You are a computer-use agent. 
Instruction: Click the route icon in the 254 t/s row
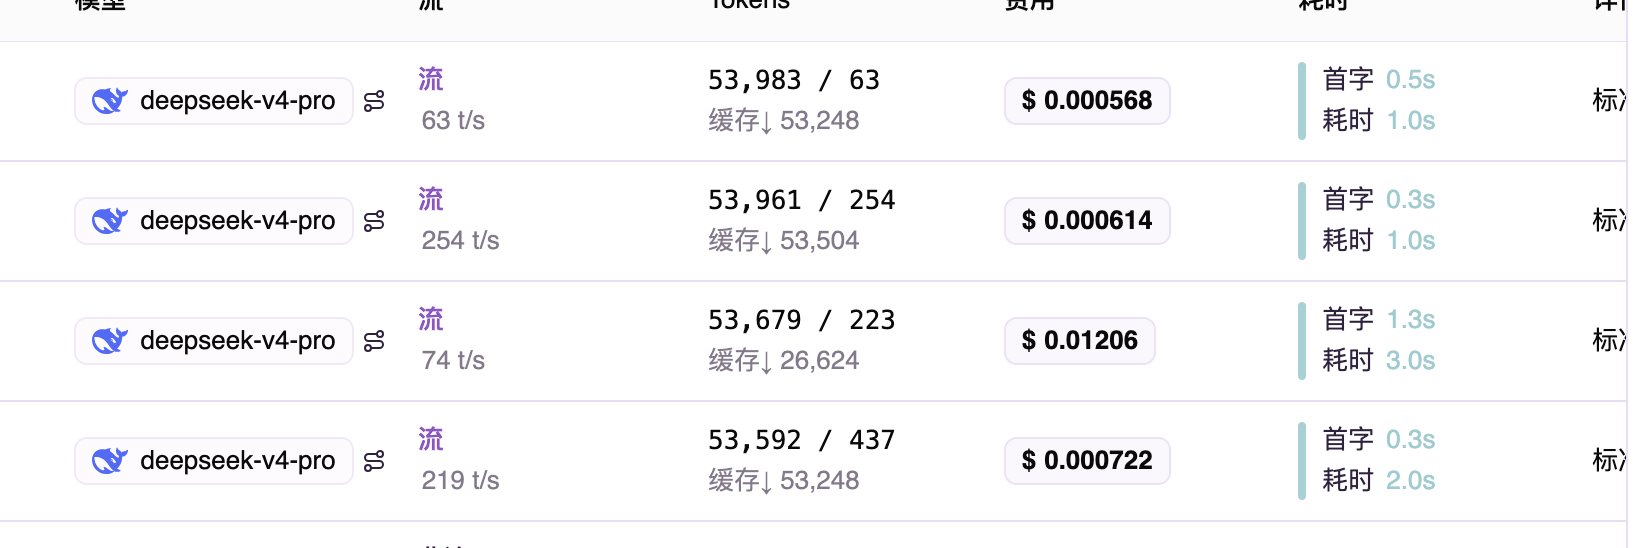pyautogui.click(x=374, y=221)
